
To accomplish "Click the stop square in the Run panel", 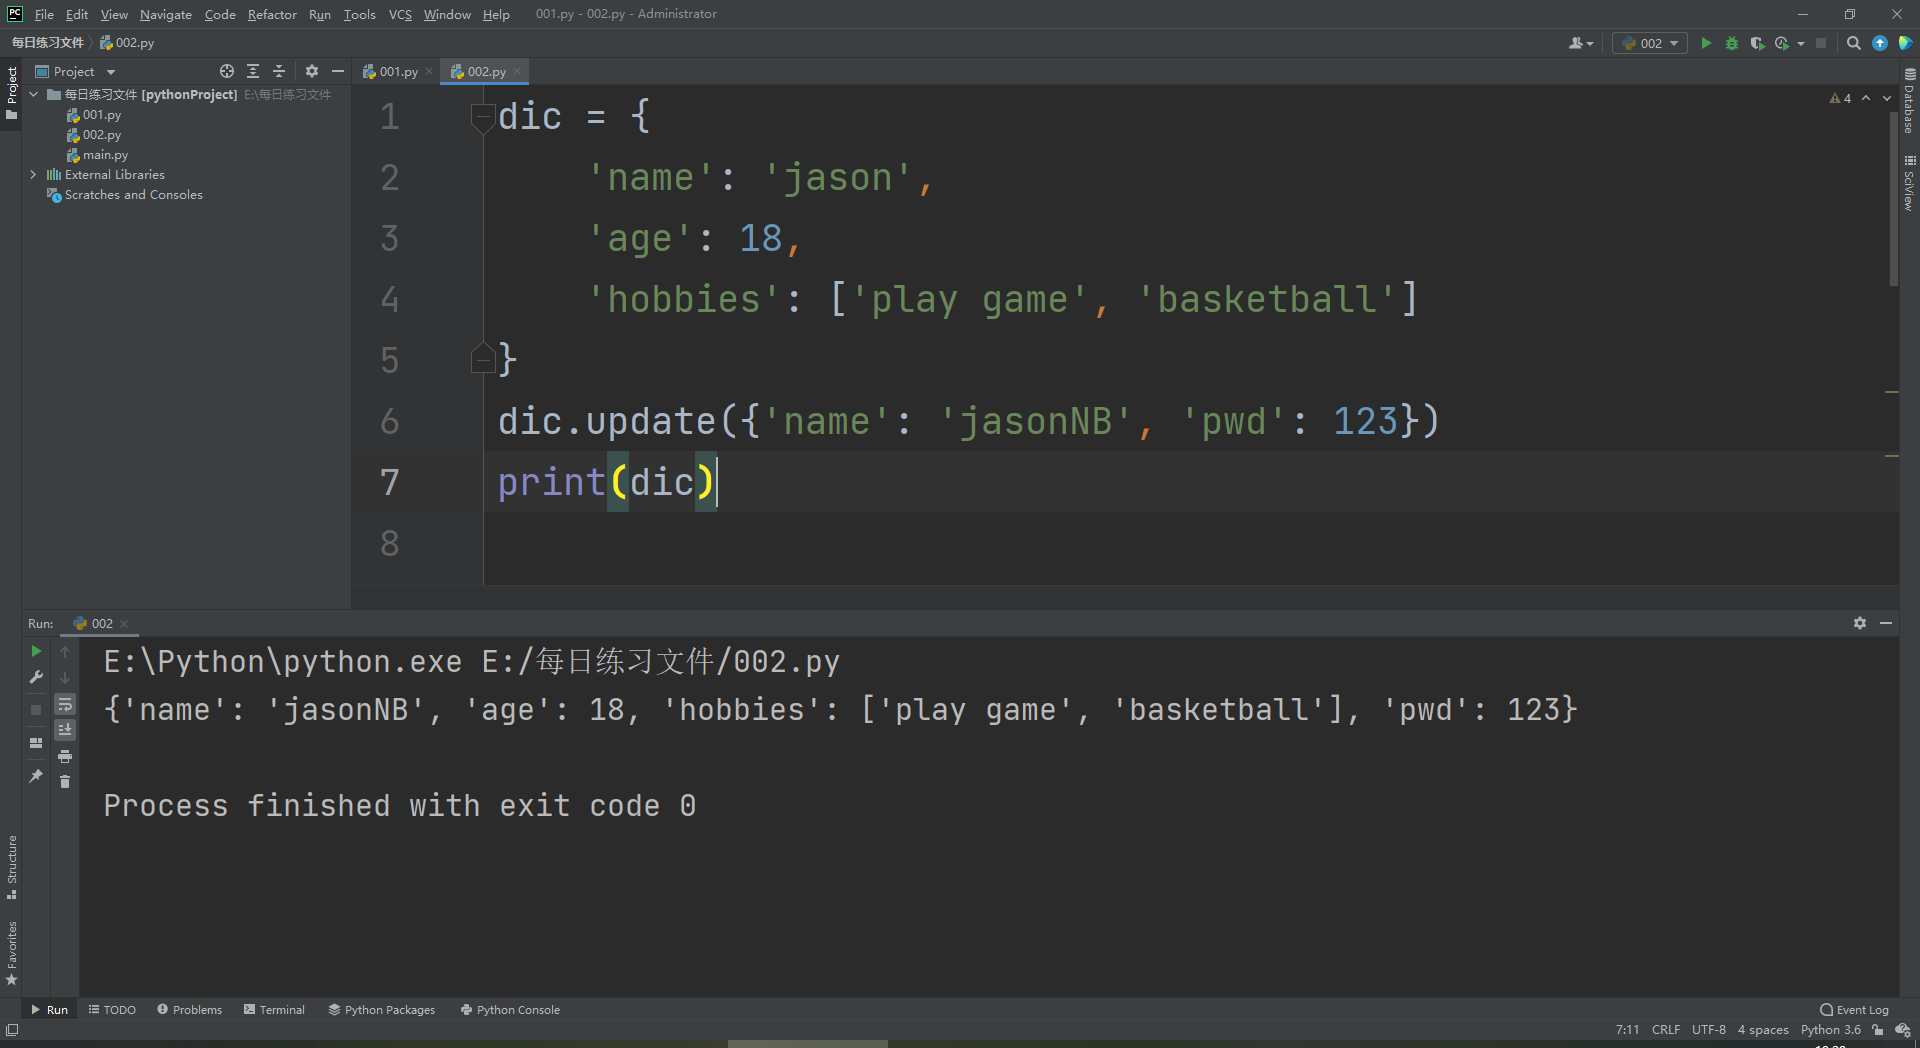I will point(37,709).
